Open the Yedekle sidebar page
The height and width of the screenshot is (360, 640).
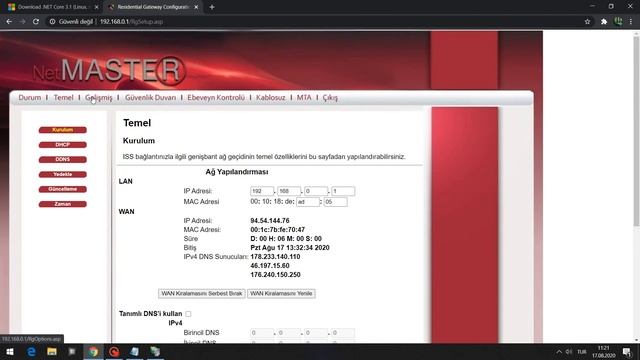[62, 174]
